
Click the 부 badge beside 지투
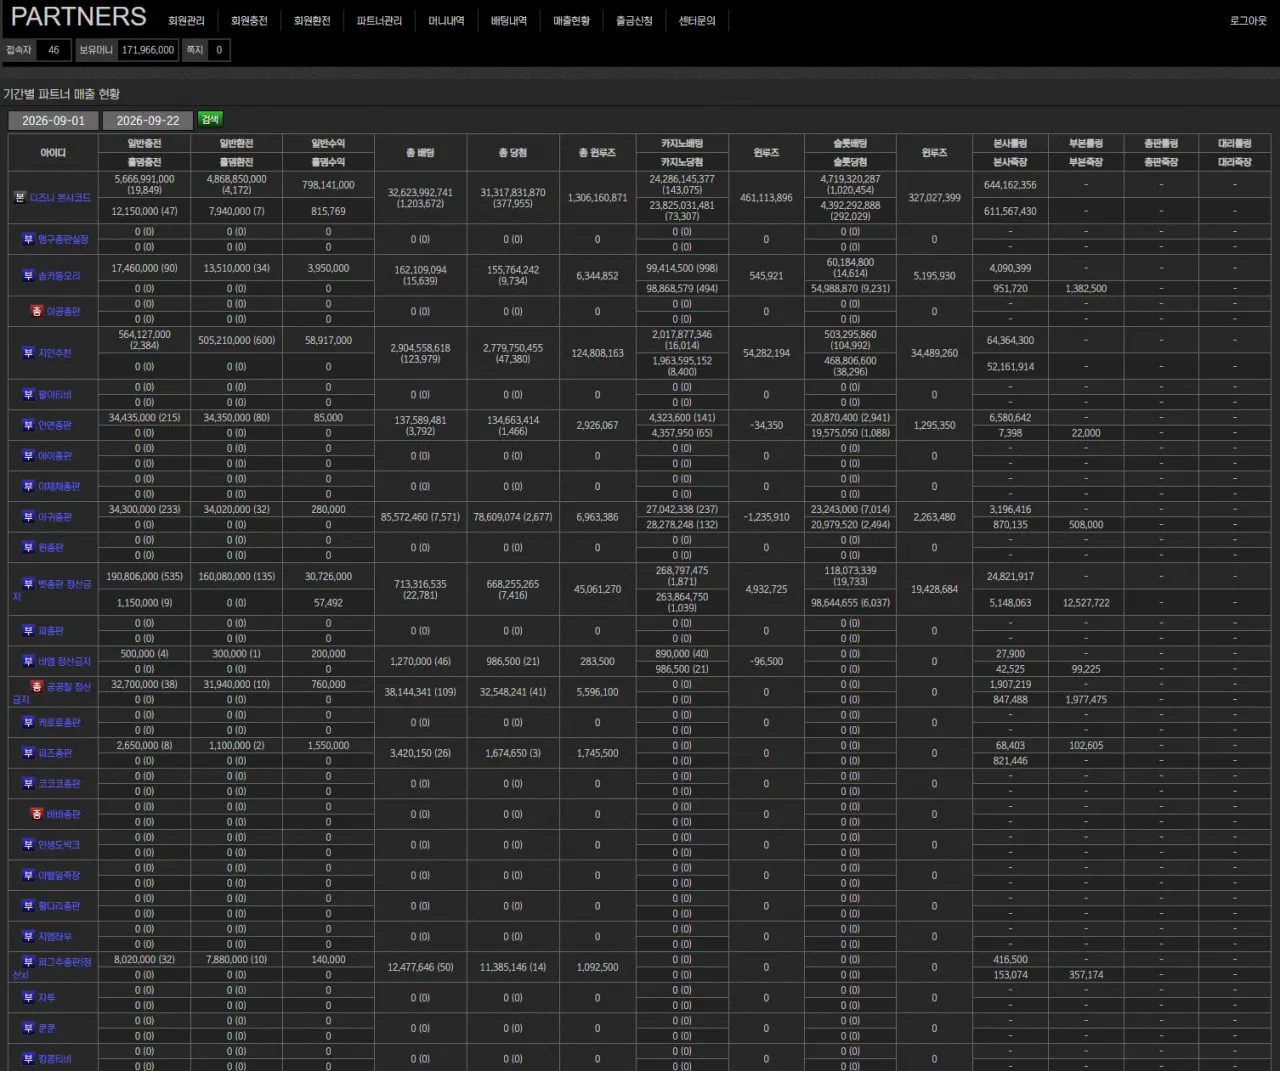tap(28, 997)
